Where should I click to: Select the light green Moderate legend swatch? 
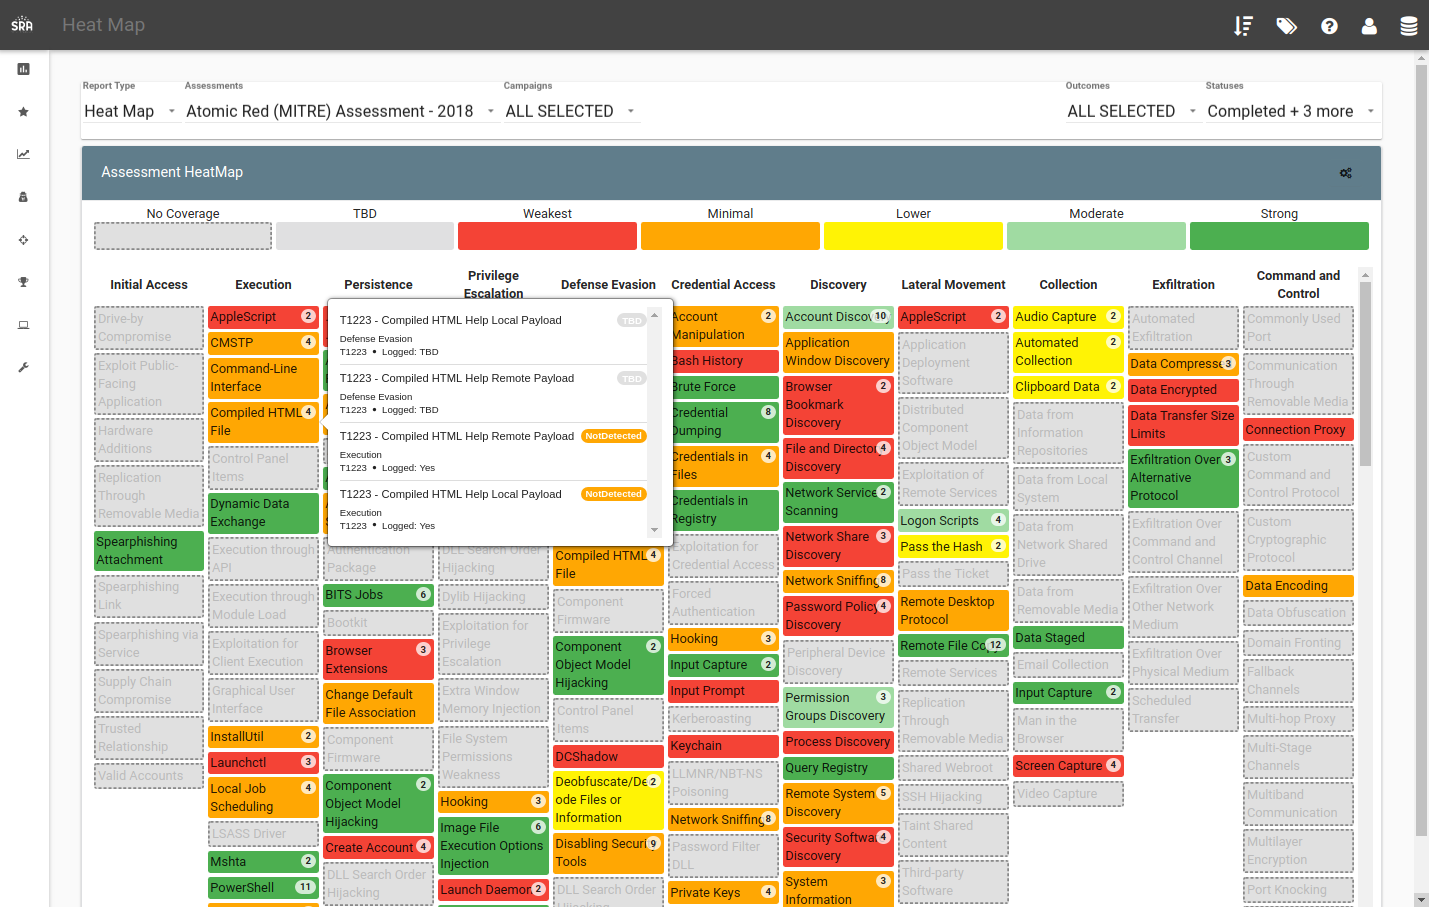coord(1096,236)
